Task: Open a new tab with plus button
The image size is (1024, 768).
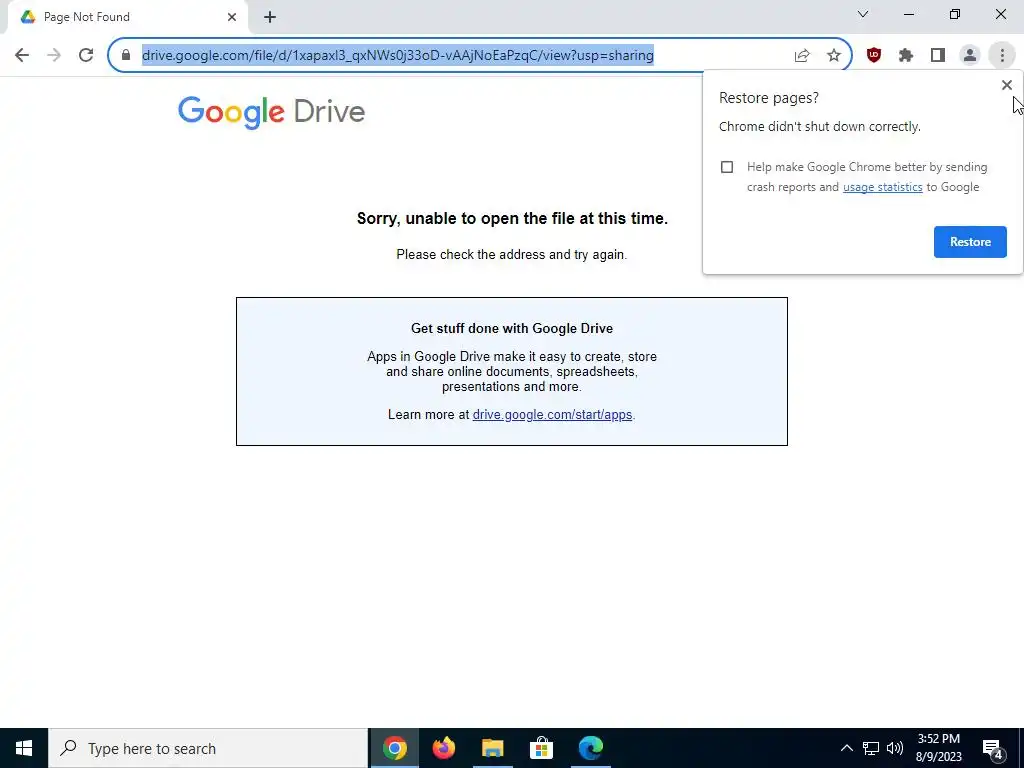Action: 270,17
